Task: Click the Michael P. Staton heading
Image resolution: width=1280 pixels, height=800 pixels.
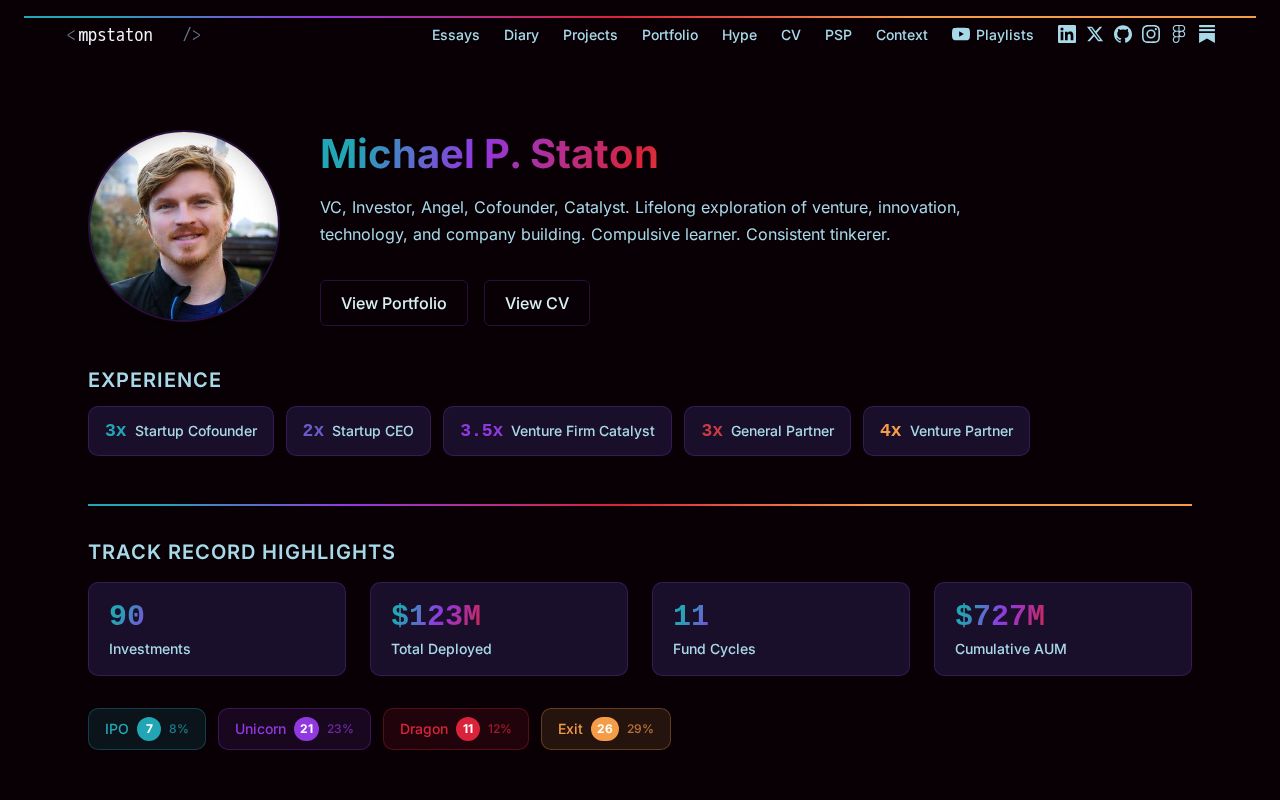Action: coord(489,154)
